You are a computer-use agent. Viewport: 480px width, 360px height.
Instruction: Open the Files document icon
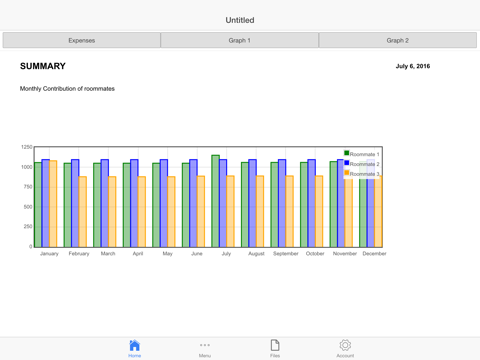275,345
